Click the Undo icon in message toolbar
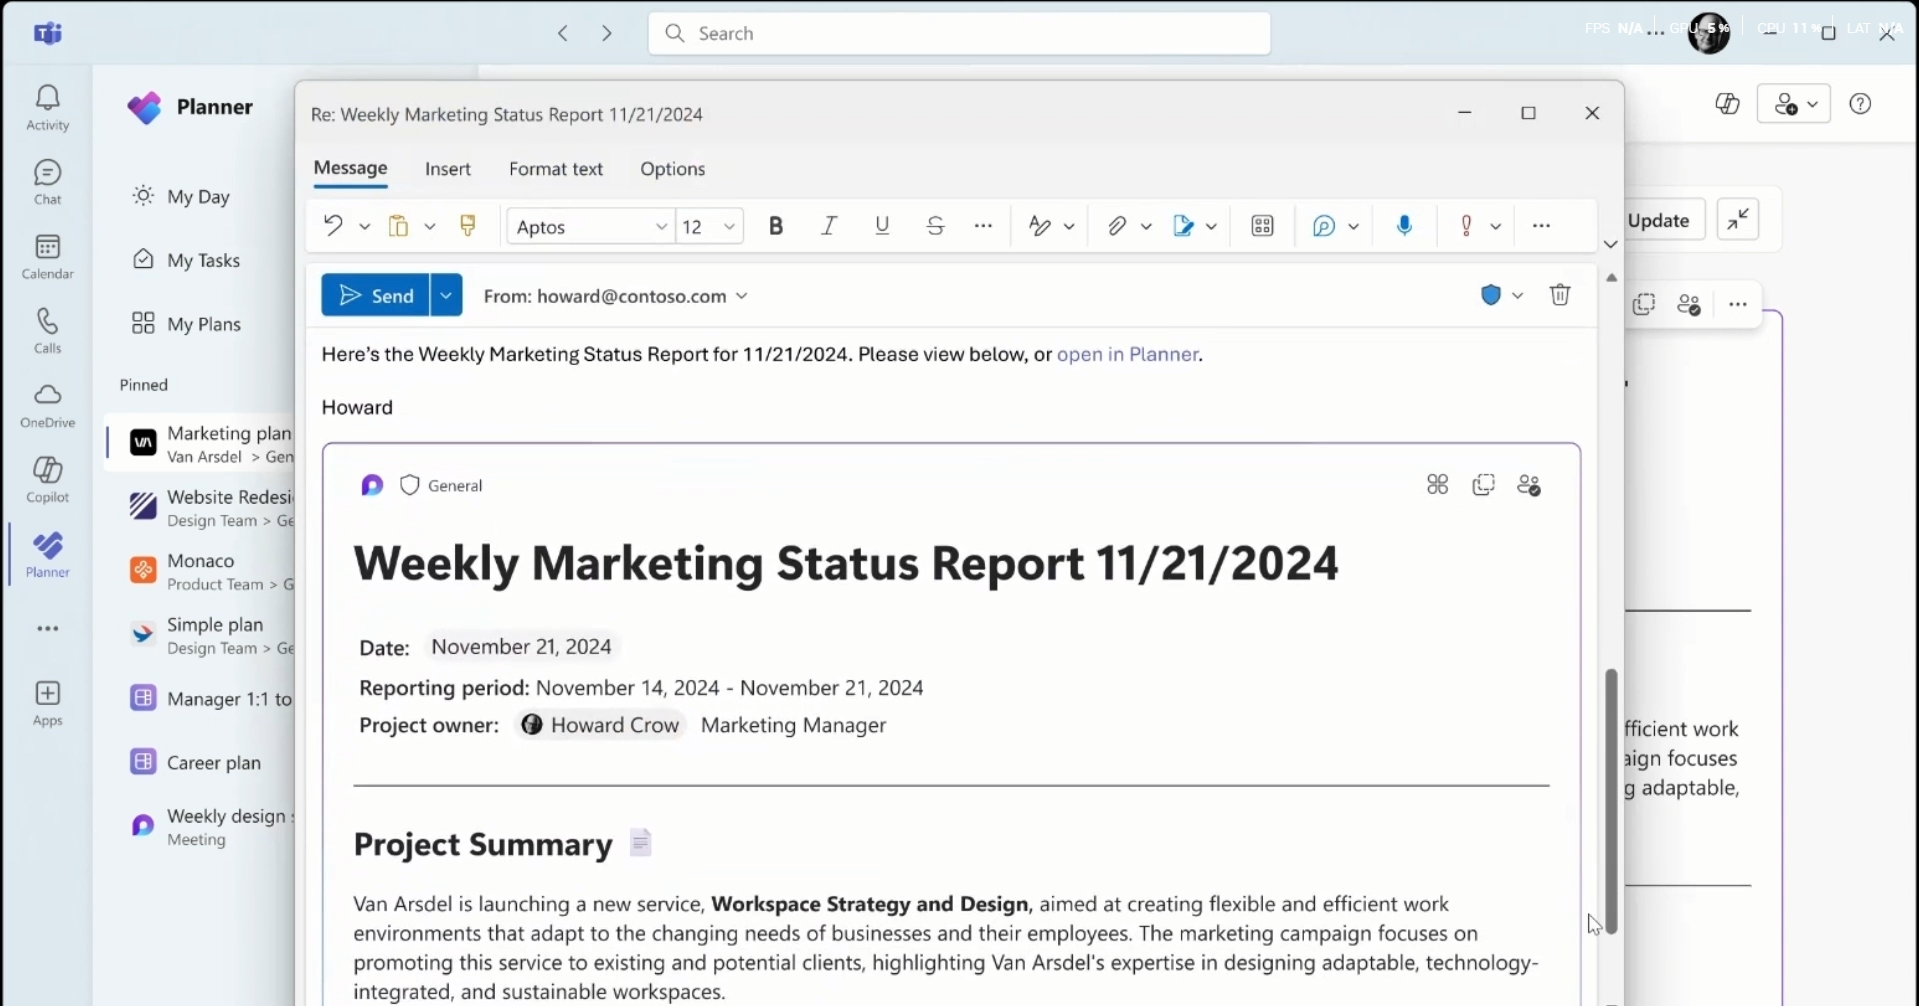This screenshot has height=1006, width=1919. pos(333,226)
